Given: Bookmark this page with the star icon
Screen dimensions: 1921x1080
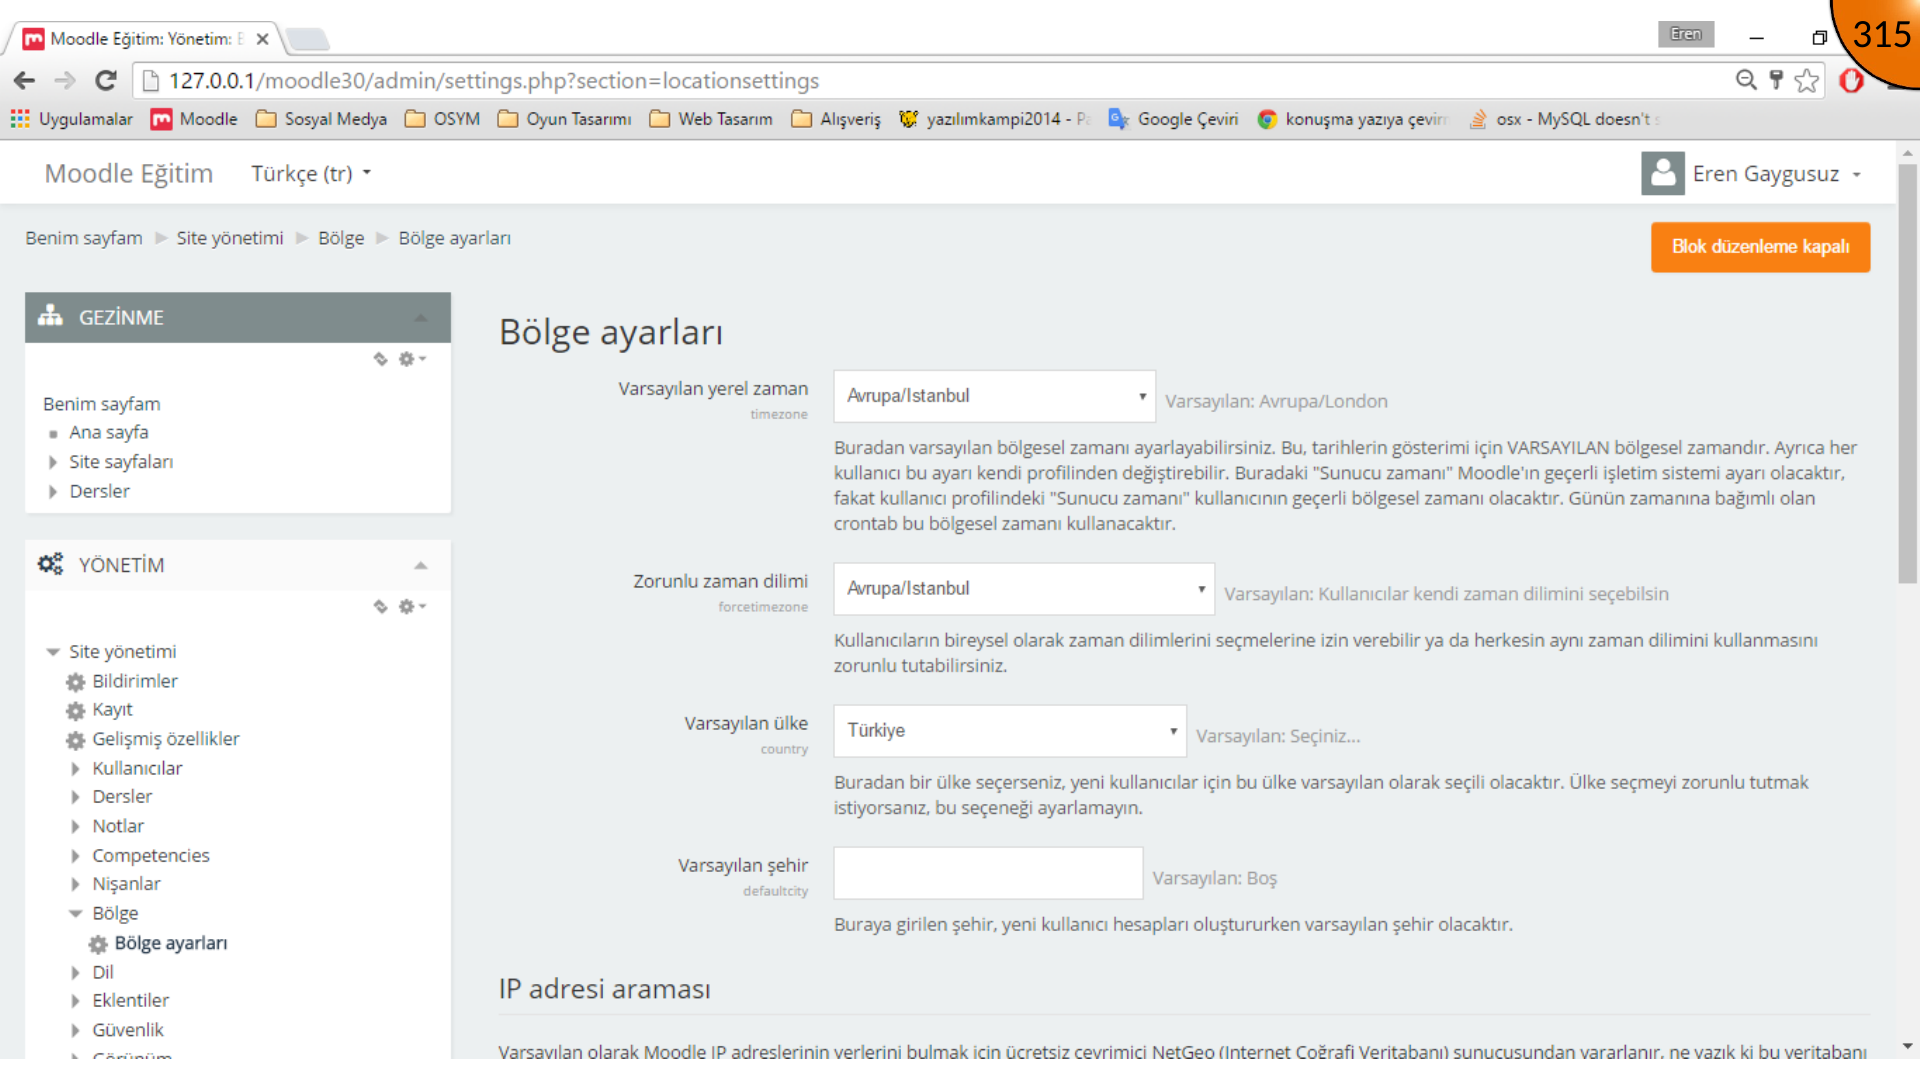Looking at the screenshot, I should pos(1806,80).
